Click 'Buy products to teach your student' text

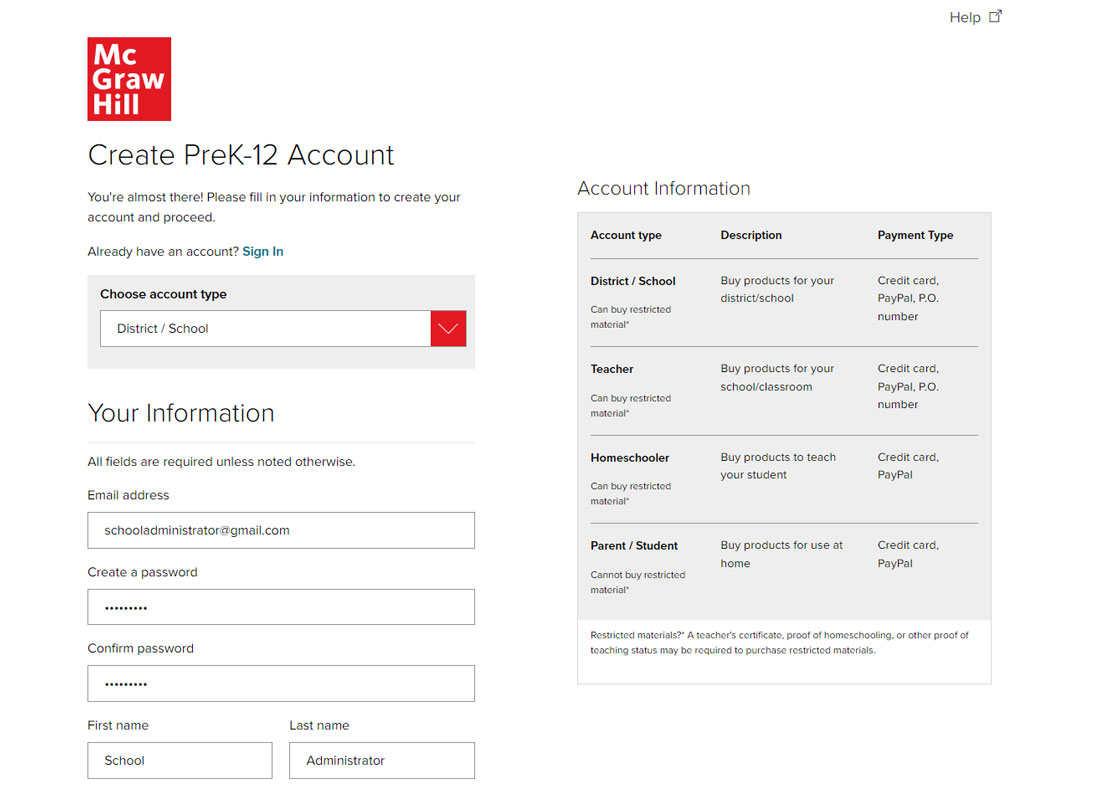click(x=778, y=466)
